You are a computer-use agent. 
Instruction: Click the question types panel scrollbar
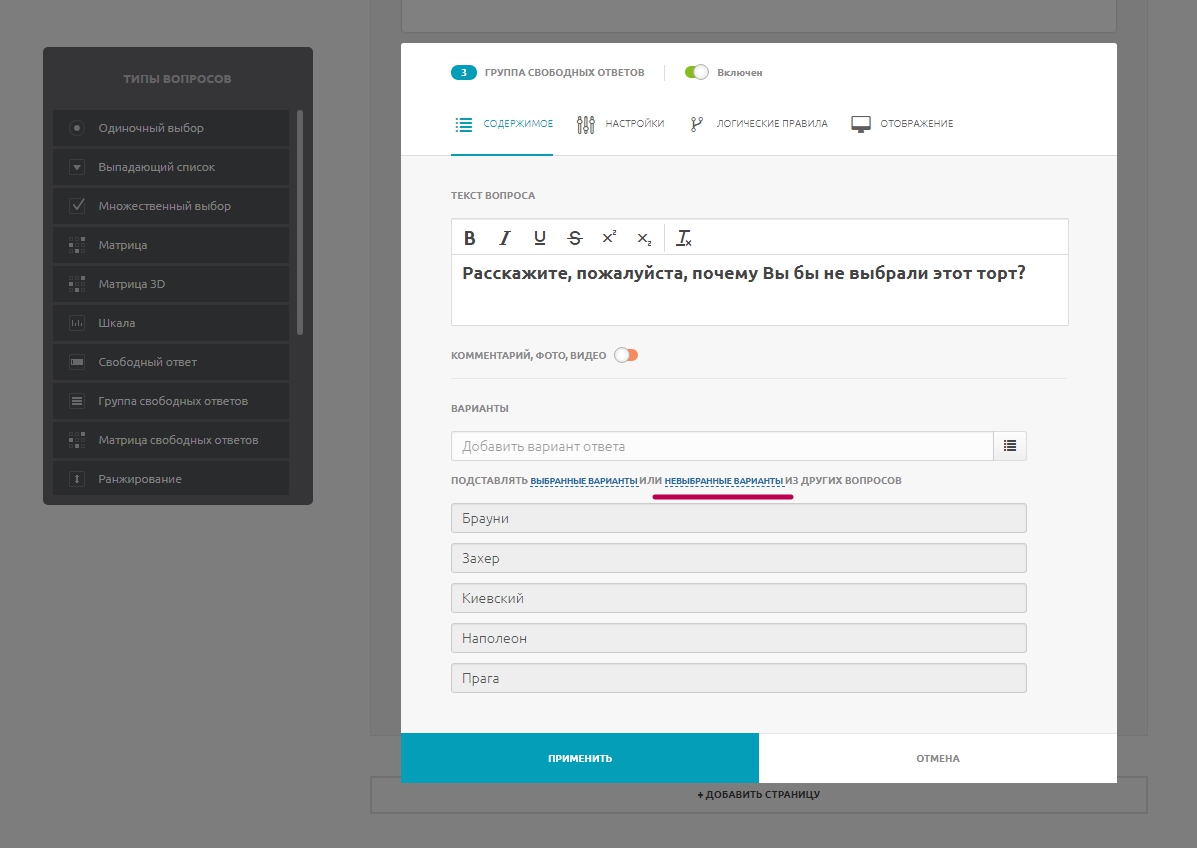[x=300, y=222]
